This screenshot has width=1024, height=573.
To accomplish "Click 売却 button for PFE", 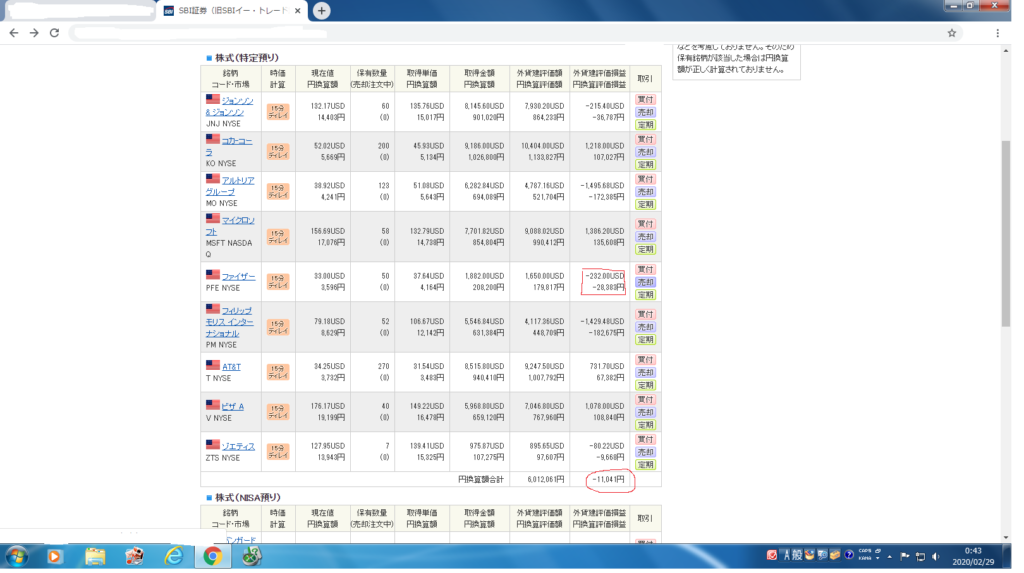I will click(645, 282).
